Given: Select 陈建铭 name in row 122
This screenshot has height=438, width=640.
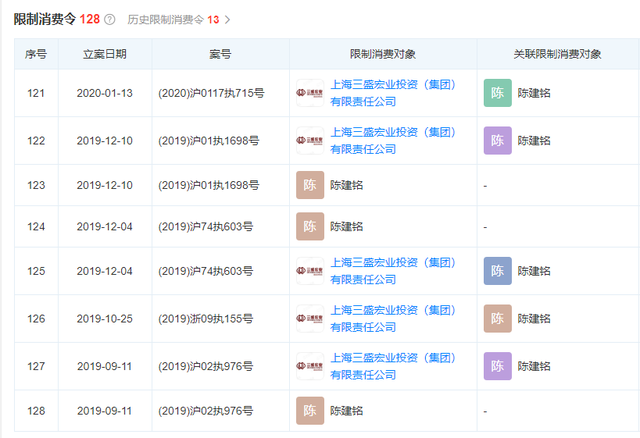Looking at the screenshot, I should 534,140.
